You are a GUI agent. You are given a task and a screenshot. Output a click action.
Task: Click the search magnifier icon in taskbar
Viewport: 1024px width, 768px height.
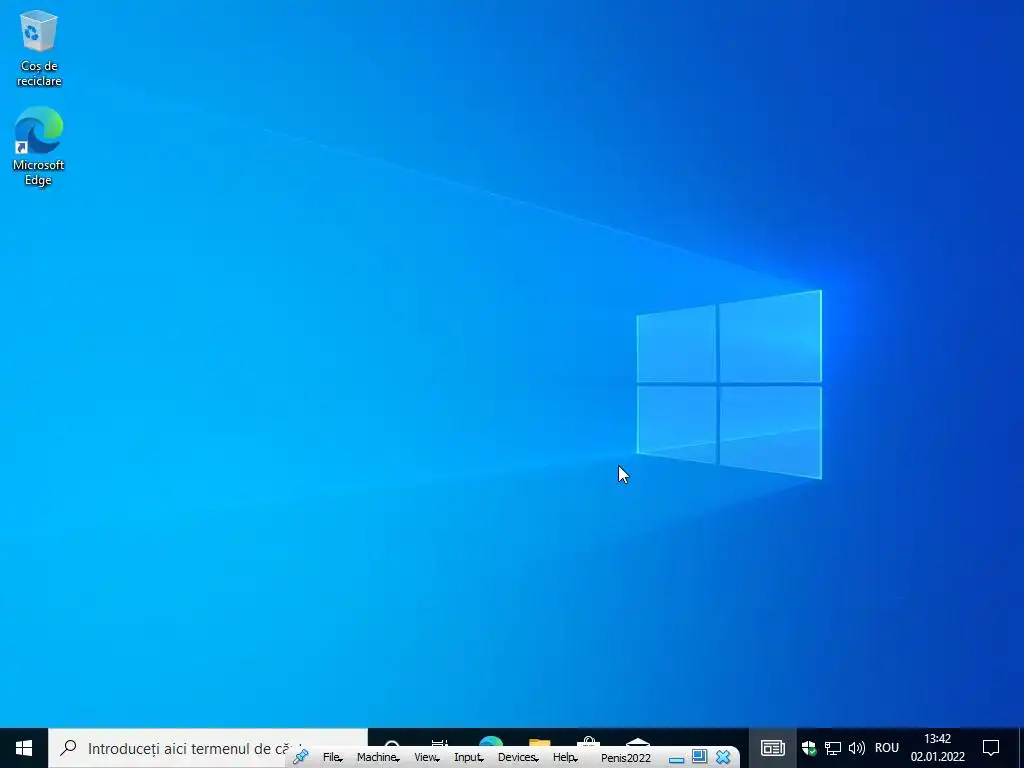point(68,748)
